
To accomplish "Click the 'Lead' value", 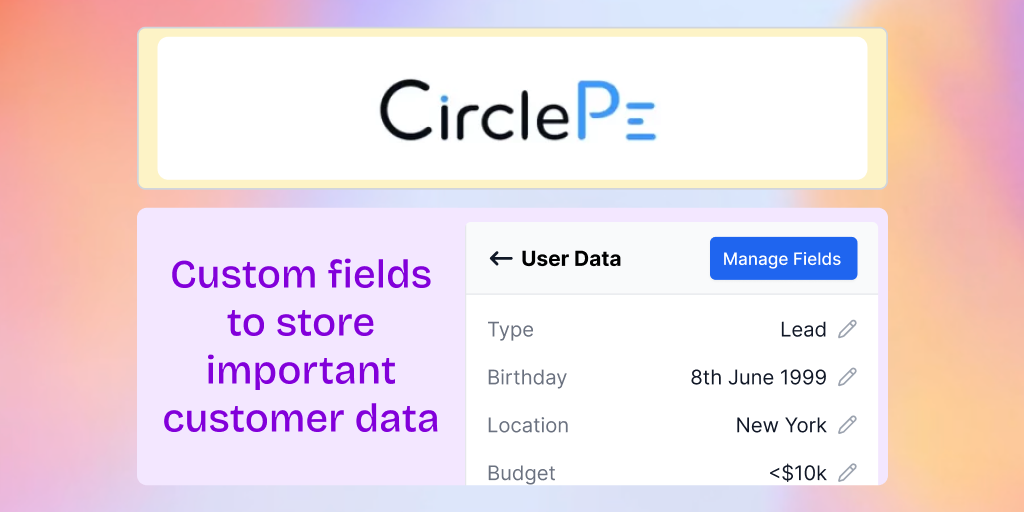I will coord(803,330).
